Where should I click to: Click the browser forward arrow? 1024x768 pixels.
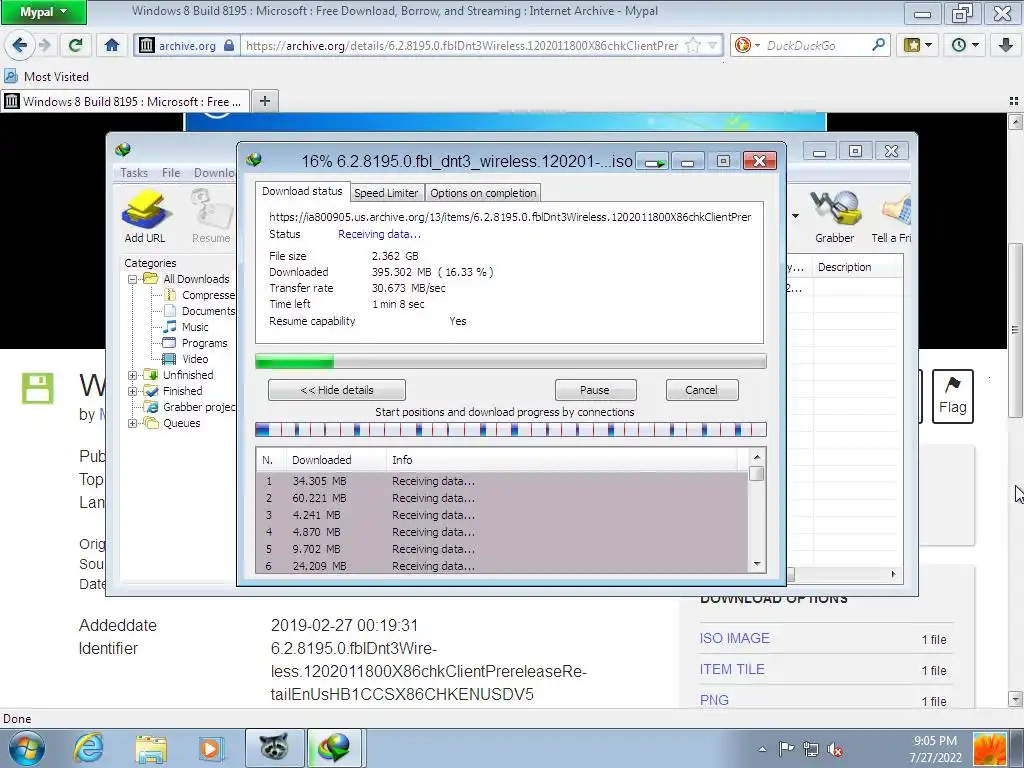(x=45, y=45)
